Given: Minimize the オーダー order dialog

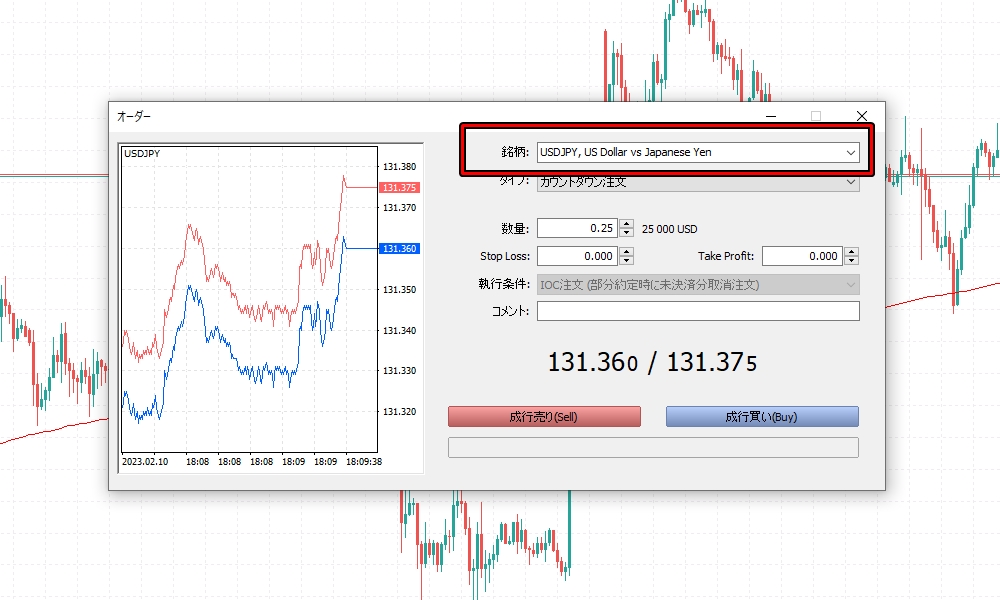Looking at the screenshot, I should tap(771, 117).
